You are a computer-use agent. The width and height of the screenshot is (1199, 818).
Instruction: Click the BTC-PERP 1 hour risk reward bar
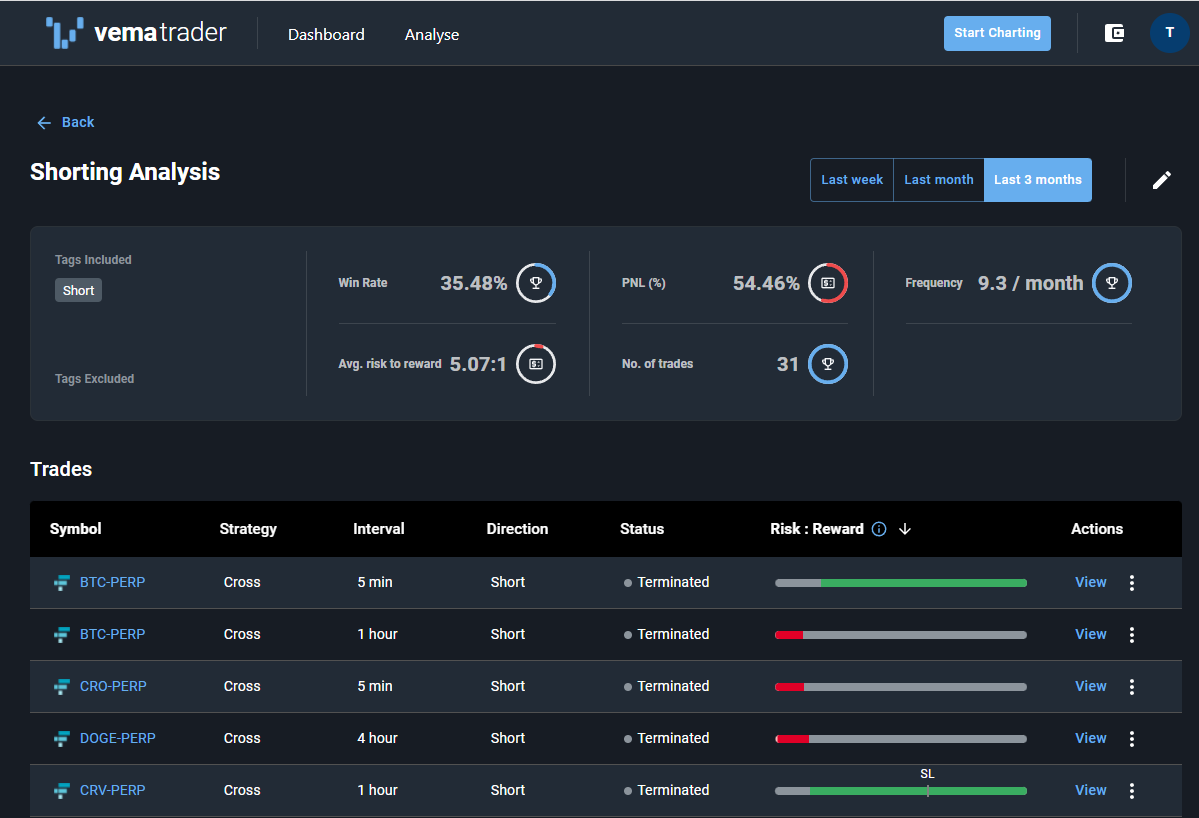click(901, 635)
